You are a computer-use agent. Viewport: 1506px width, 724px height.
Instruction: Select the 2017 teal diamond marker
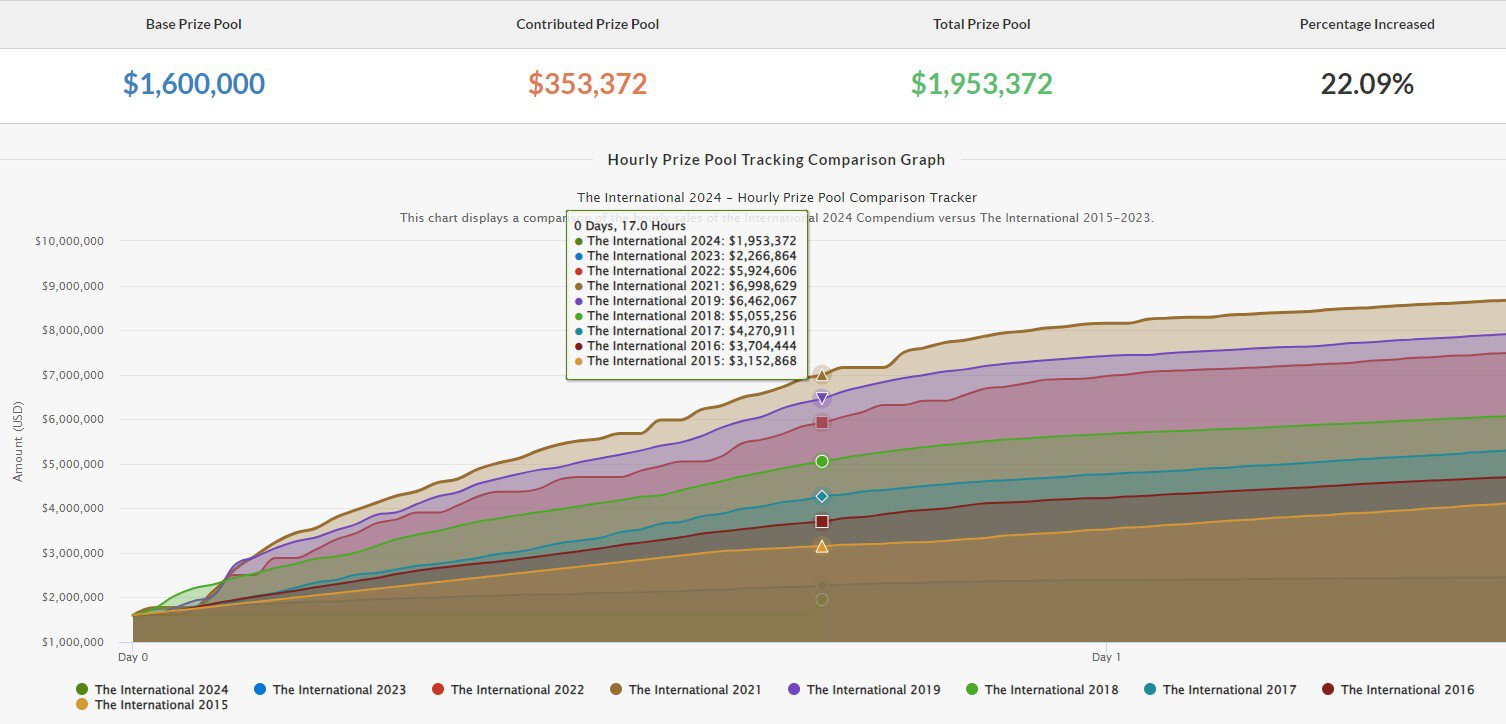point(822,496)
